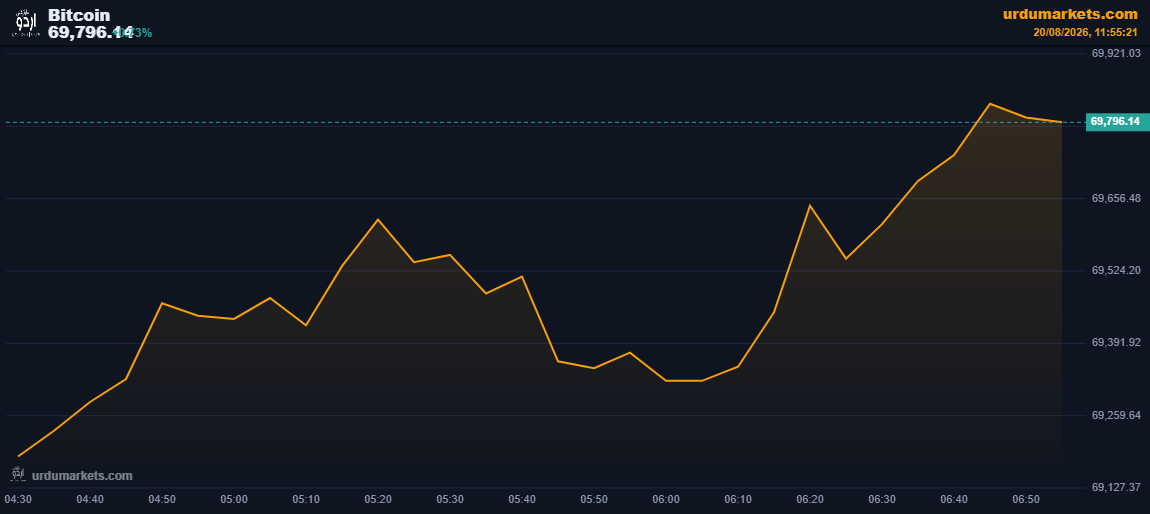
Task: Click the 04:50 time axis label
Action: pyautogui.click(x=162, y=499)
